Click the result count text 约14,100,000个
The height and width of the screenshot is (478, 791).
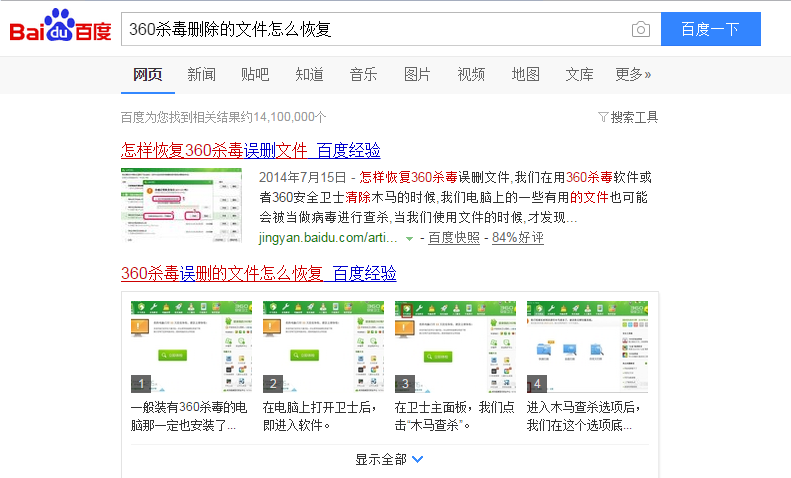(284, 117)
